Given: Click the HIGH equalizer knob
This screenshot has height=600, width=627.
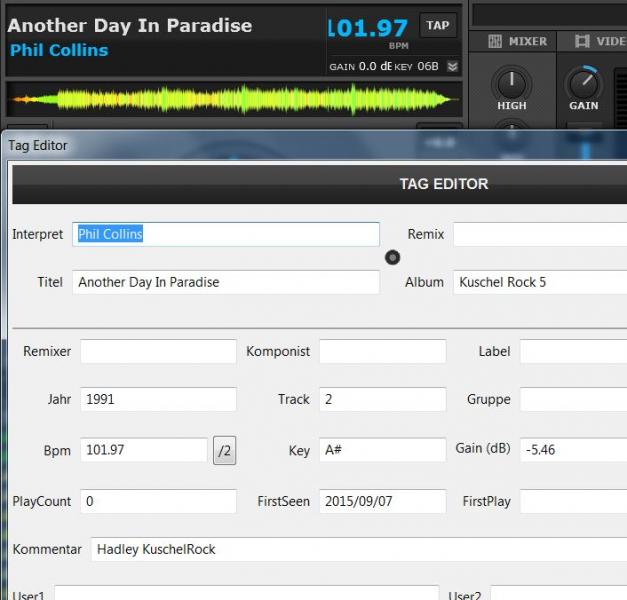Looking at the screenshot, I should point(511,84).
